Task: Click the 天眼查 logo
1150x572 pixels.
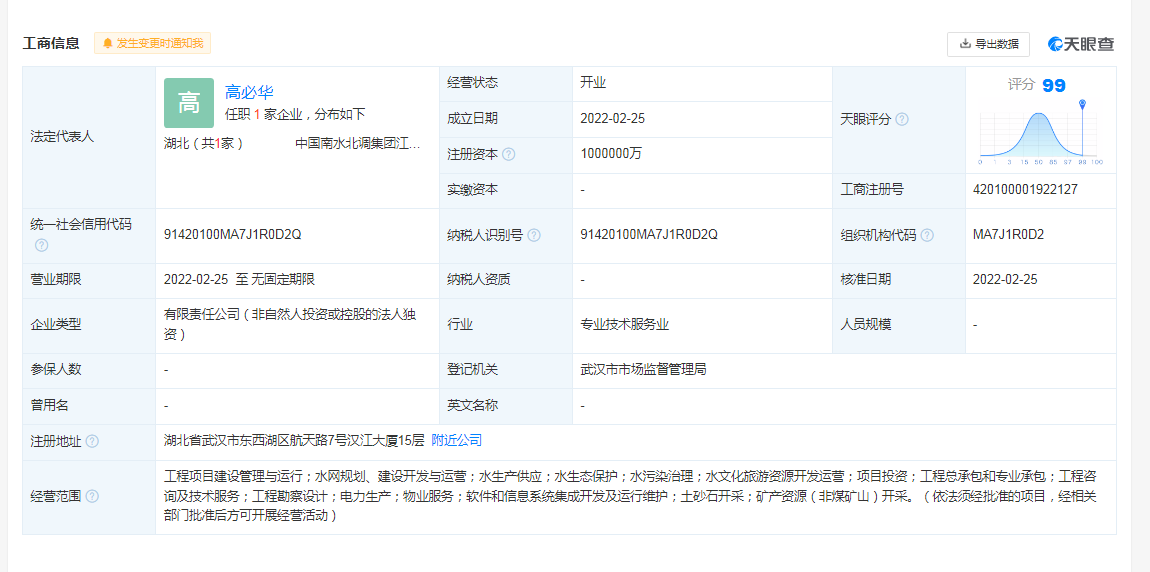Action: pyautogui.click(x=1081, y=44)
